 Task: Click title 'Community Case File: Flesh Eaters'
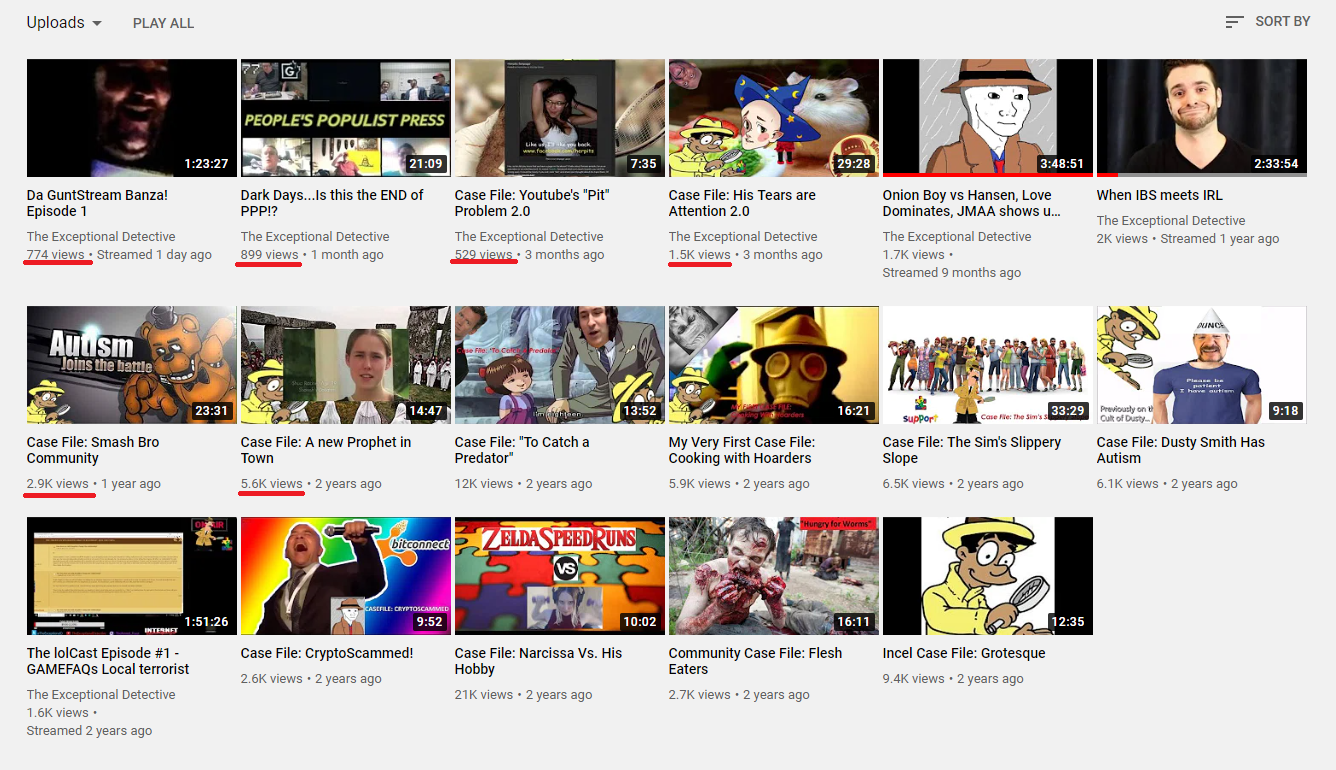click(x=755, y=661)
